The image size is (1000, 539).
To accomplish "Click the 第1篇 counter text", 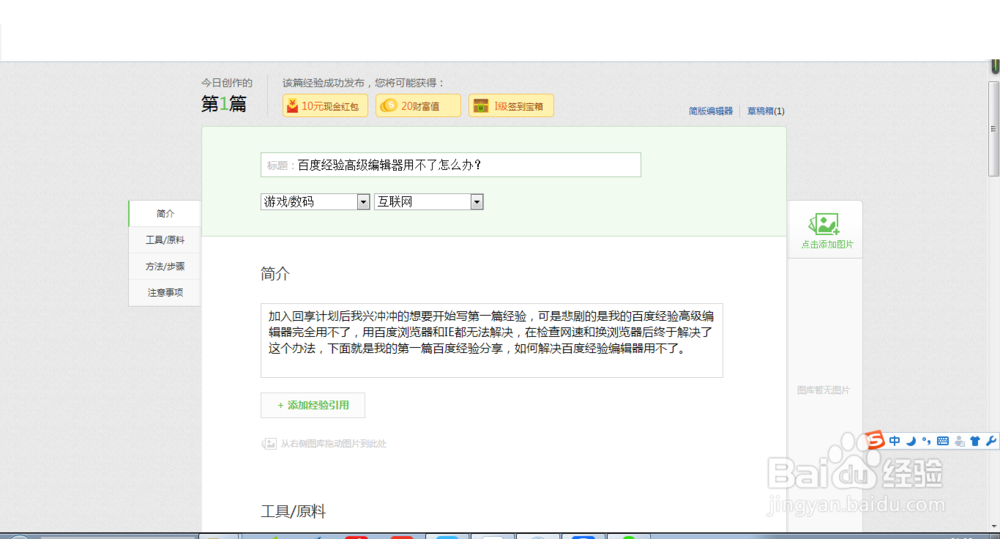I will pos(224,104).
